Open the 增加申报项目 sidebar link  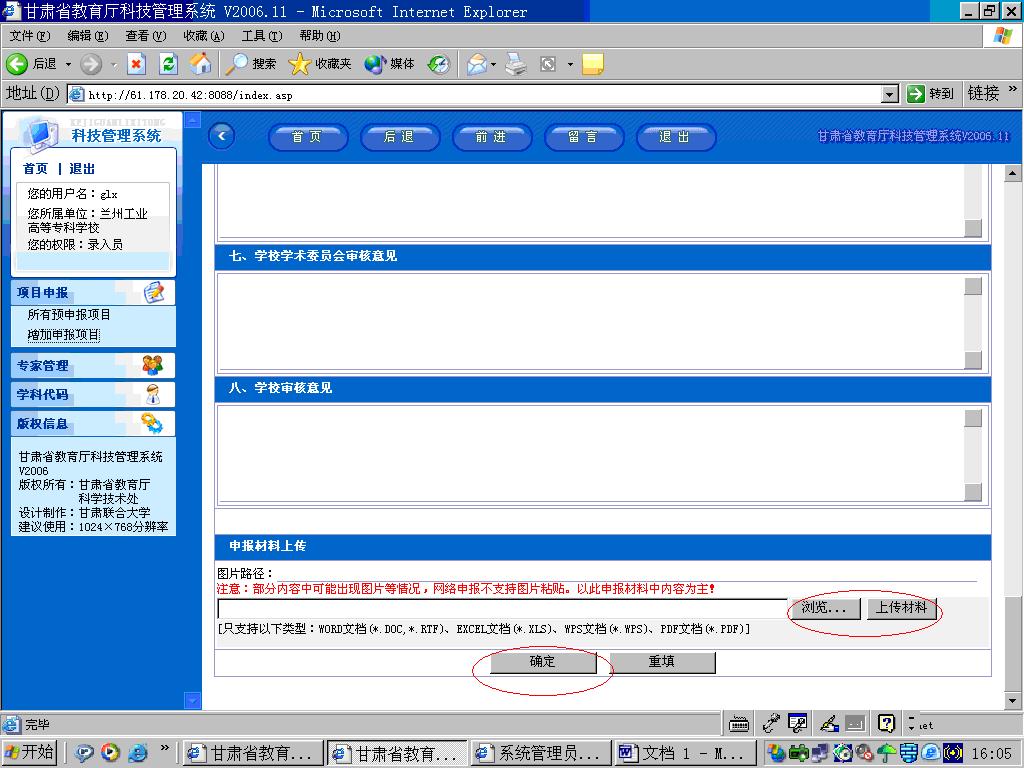[64, 335]
